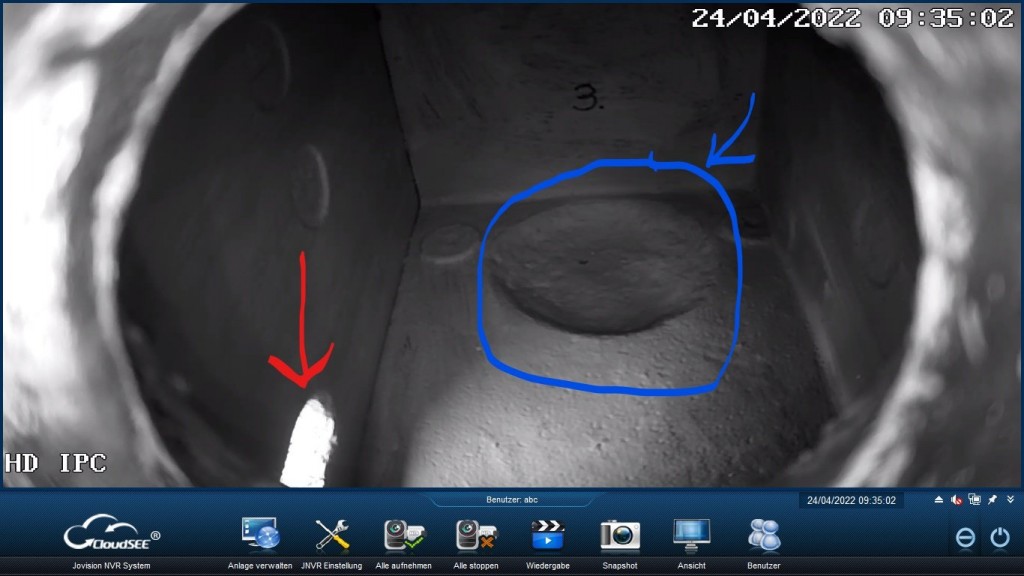Start recording with Alle aufnehmen
Image resolution: width=1024 pixels, height=576 pixels.
click(x=403, y=535)
